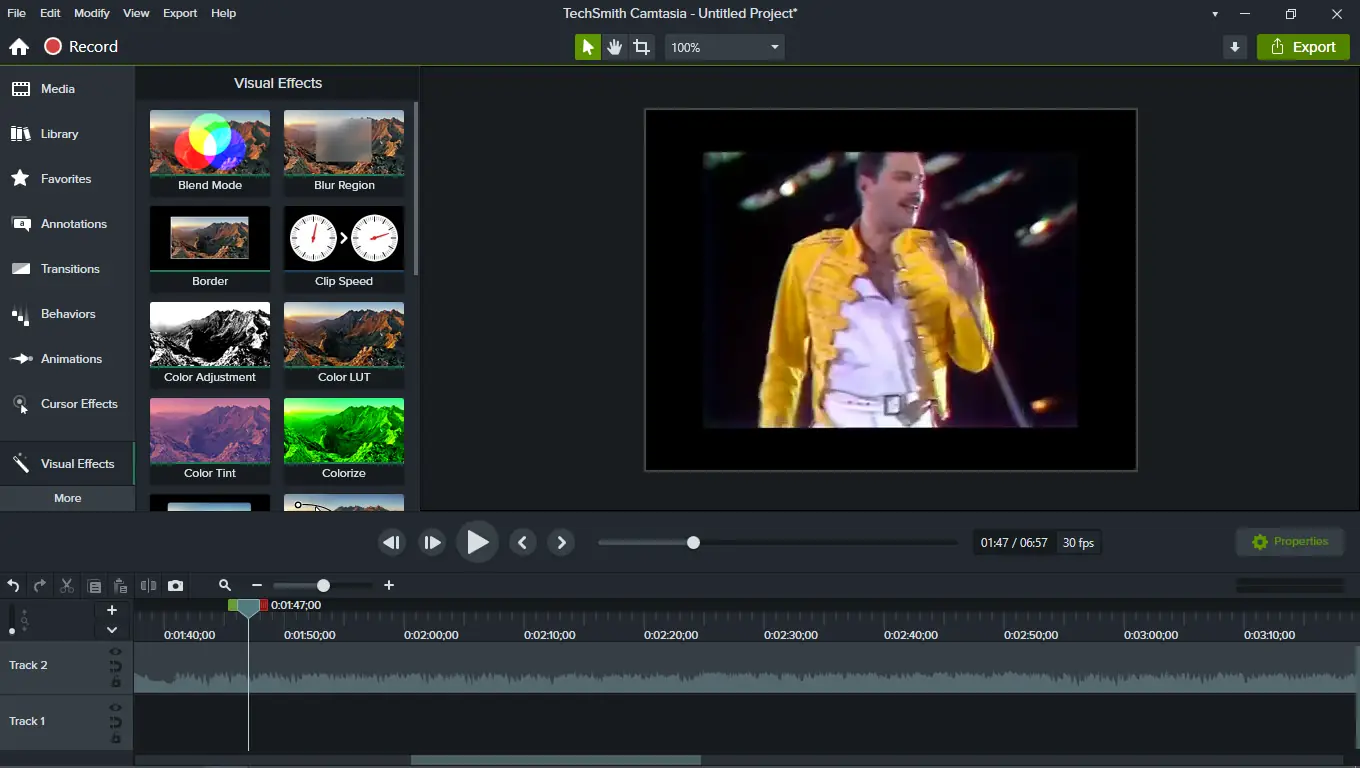The height and width of the screenshot is (768, 1360).
Task: Open the small dropdown arrow near minimize button
Action: (1214, 14)
